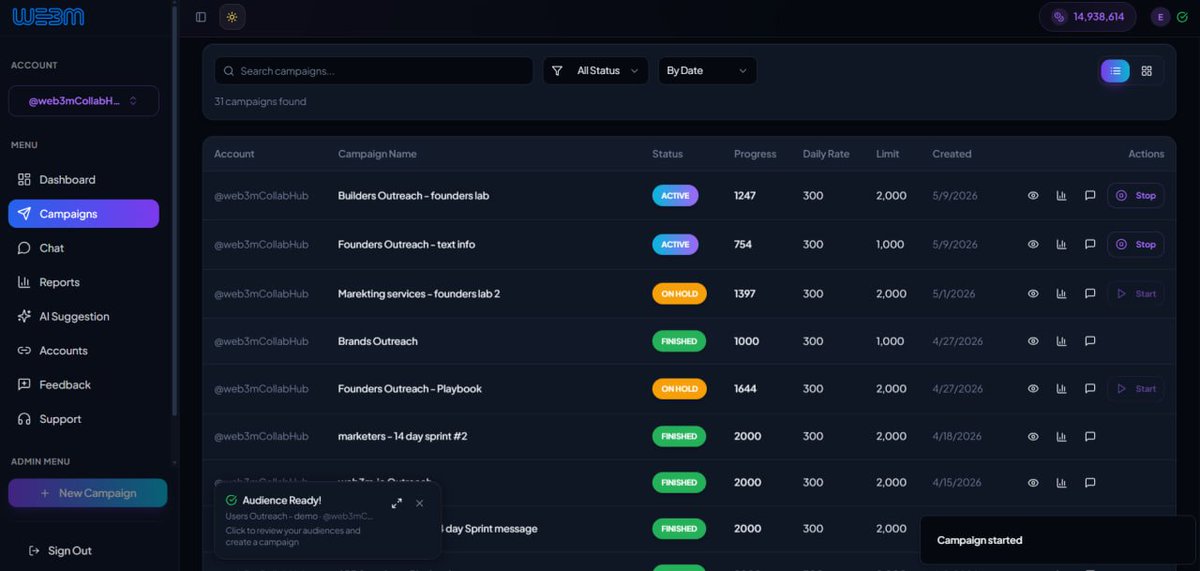This screenshot has height=571, width=1200.
Task: Open chart for Founders Outreach – Playbook
Action: tap(1061, 389)
